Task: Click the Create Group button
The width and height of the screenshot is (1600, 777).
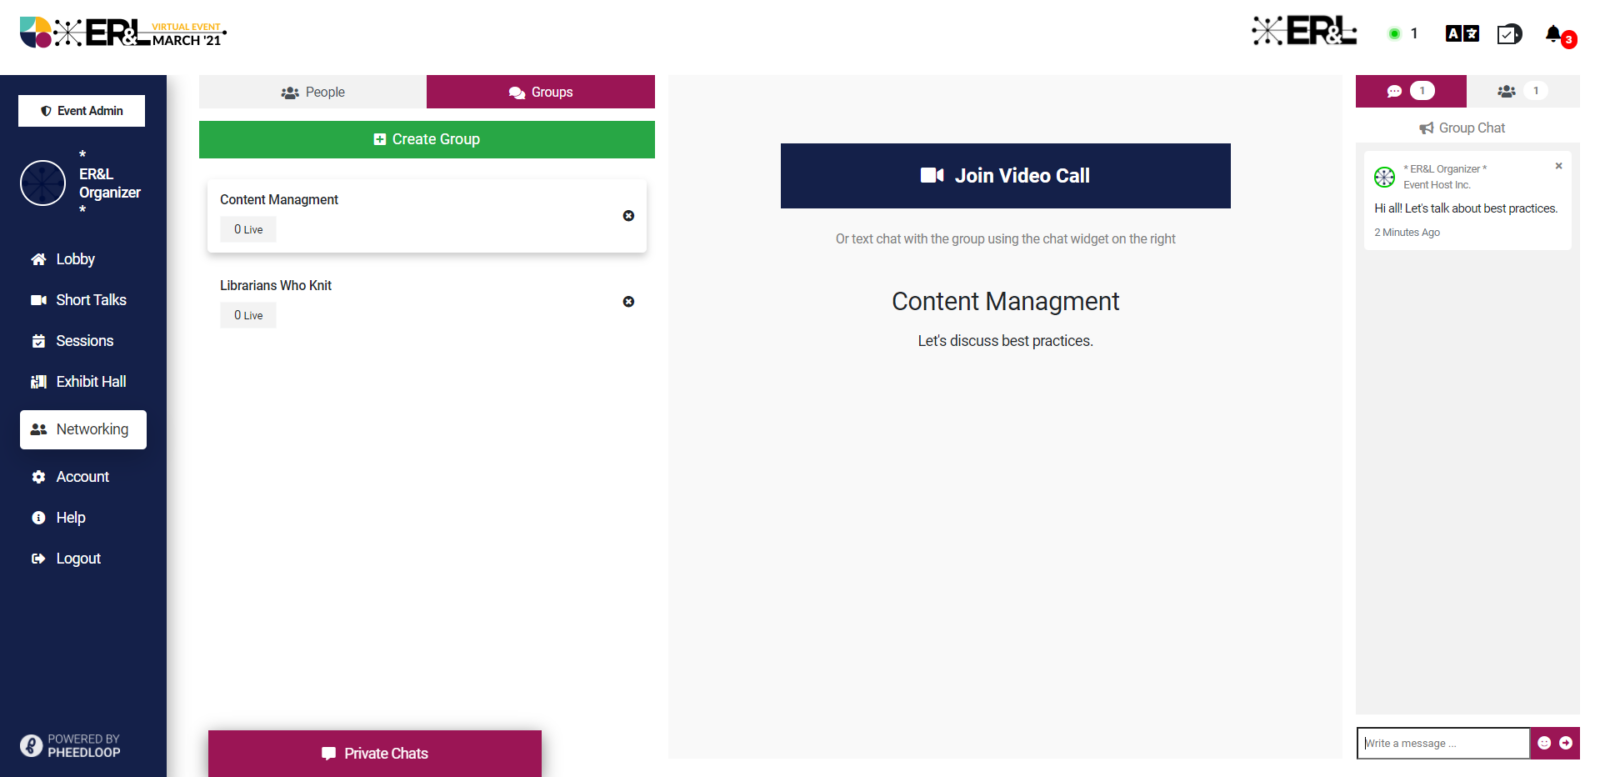Action: pyautogui.click(x=426, y=140)
